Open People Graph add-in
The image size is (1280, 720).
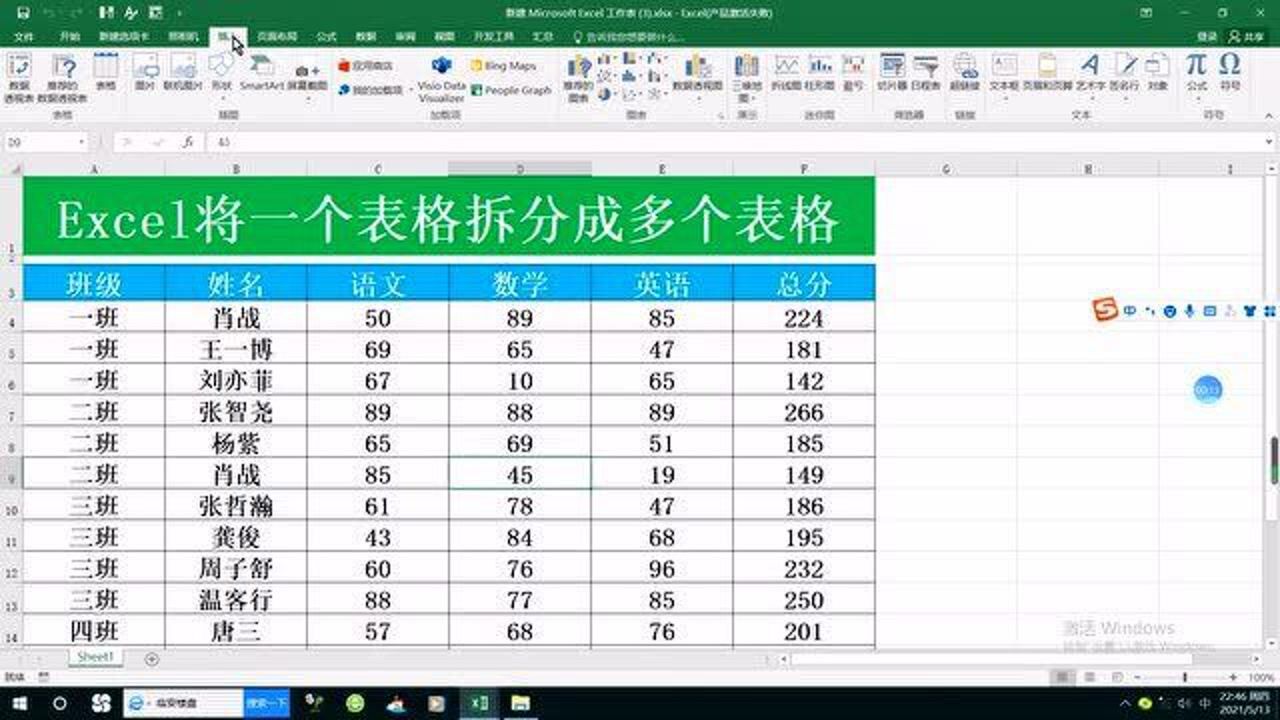pos(512,89)
